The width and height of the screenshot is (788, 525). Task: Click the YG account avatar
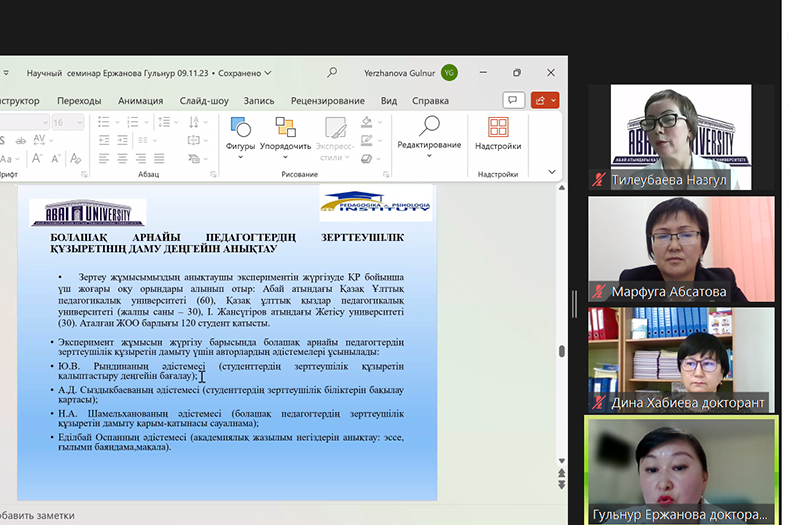449,72
